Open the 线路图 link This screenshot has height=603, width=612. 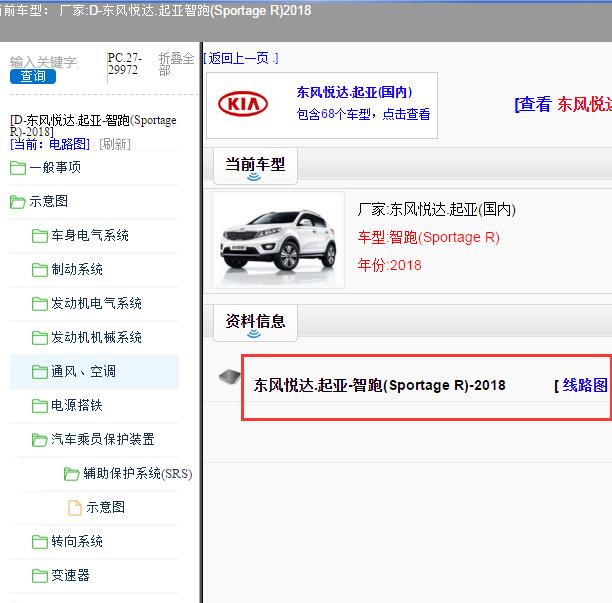[x=585, y=385]
